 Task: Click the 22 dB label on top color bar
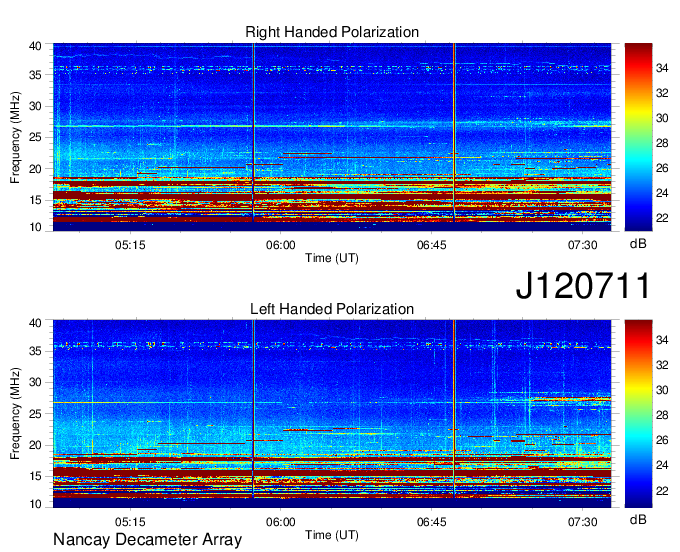tap(662, 218)
